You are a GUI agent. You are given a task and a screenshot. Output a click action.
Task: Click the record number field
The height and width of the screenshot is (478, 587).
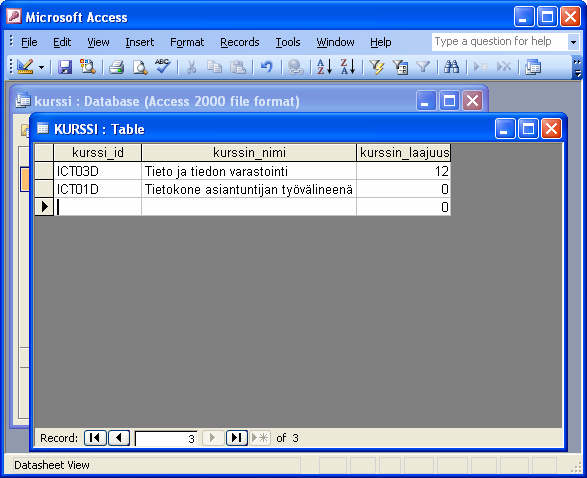click(x=166, y=438)
